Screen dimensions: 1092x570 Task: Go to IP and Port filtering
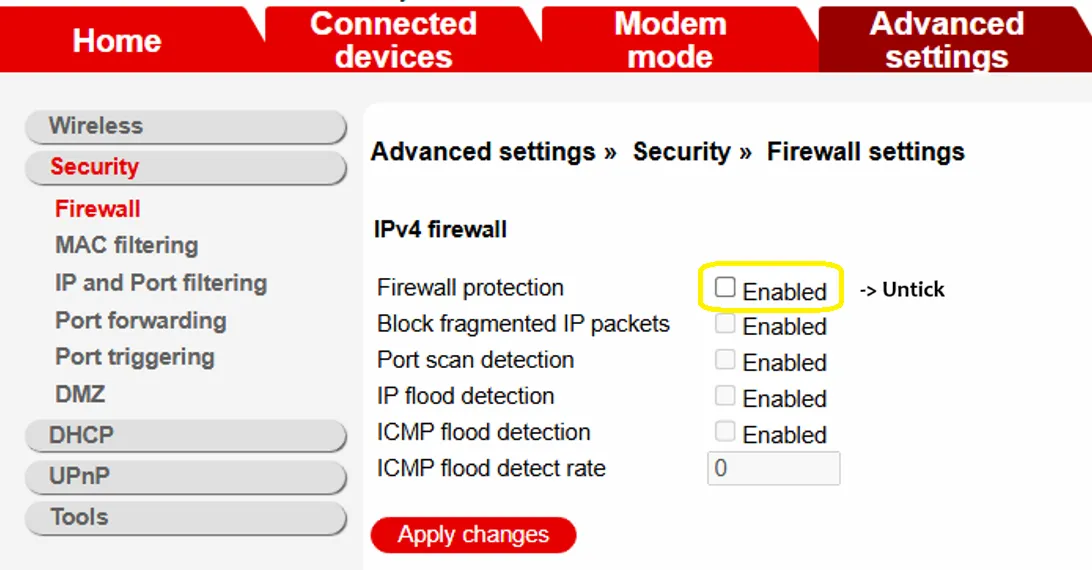[161, 283]
